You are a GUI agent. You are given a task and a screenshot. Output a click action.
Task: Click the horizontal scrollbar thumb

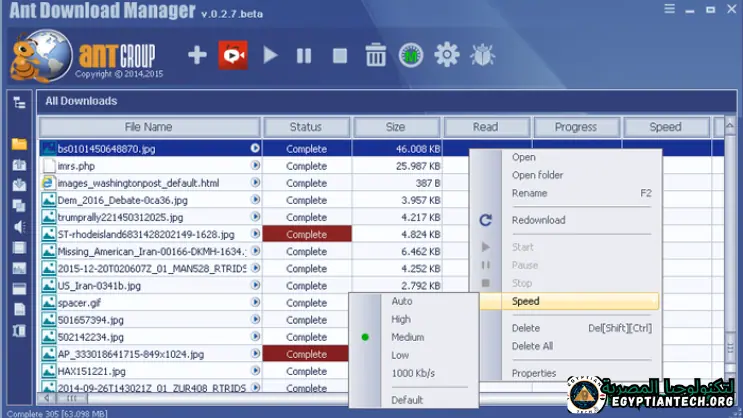tap(71, 398)
